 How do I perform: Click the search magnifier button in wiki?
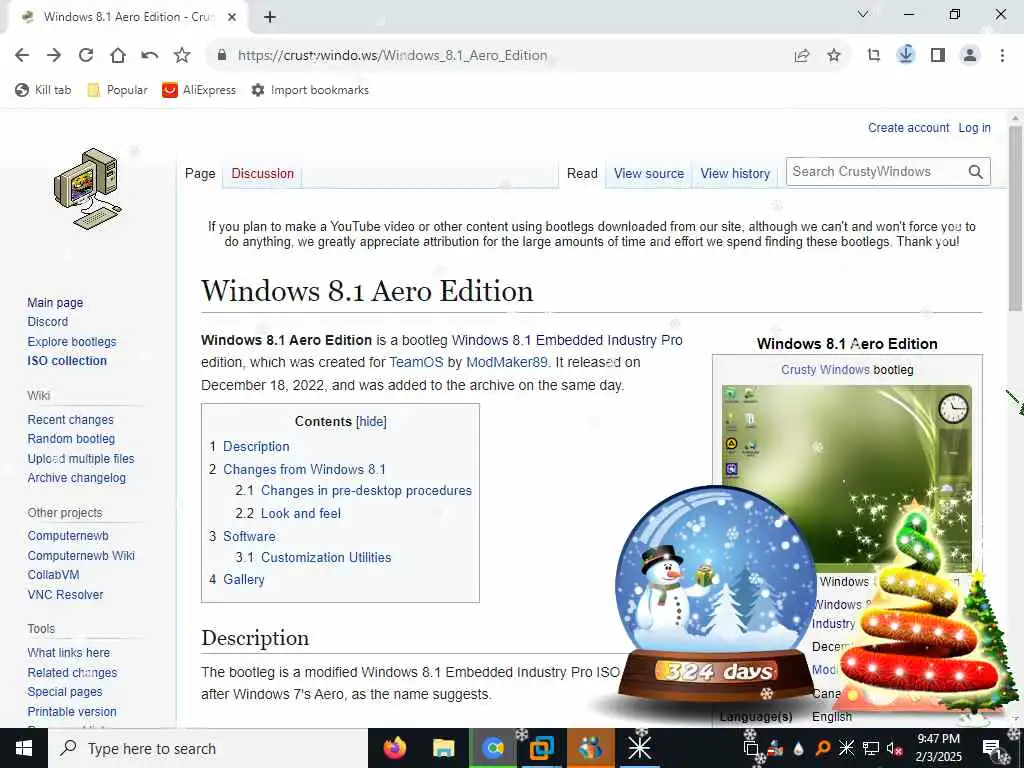[x=976, y=172]
